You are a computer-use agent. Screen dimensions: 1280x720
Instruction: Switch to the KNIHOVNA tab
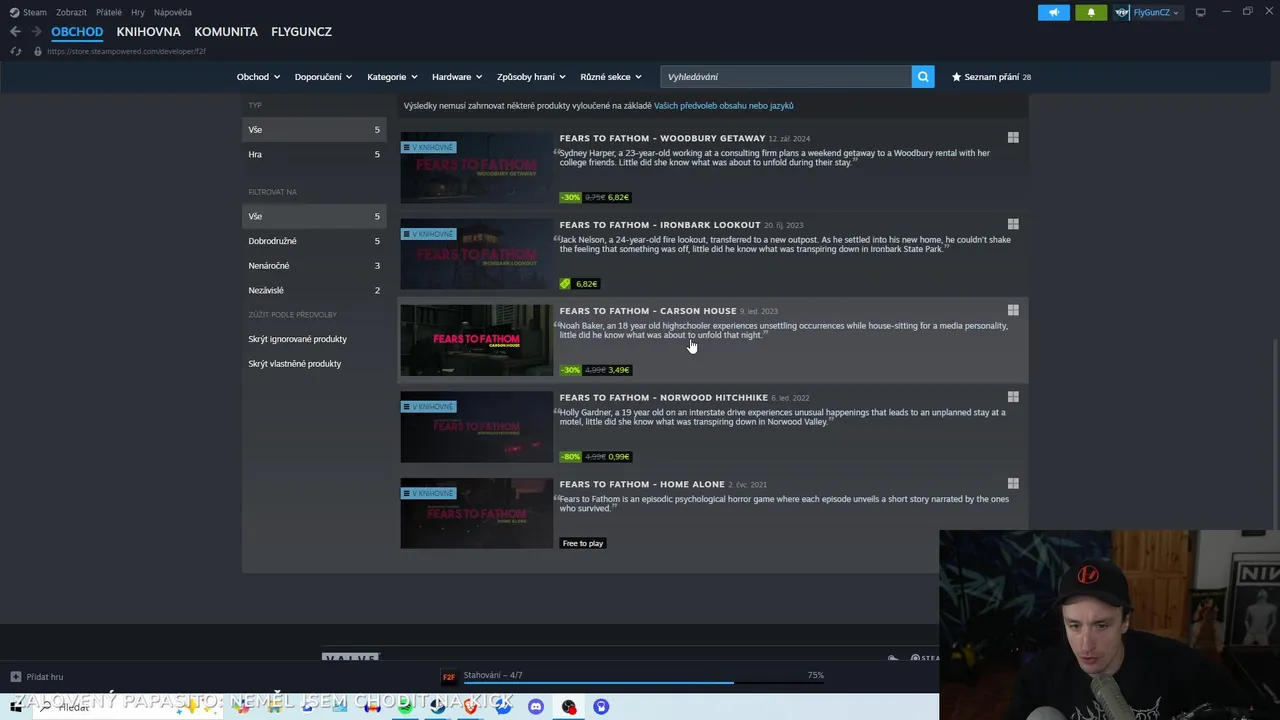[x=148, y=32]
